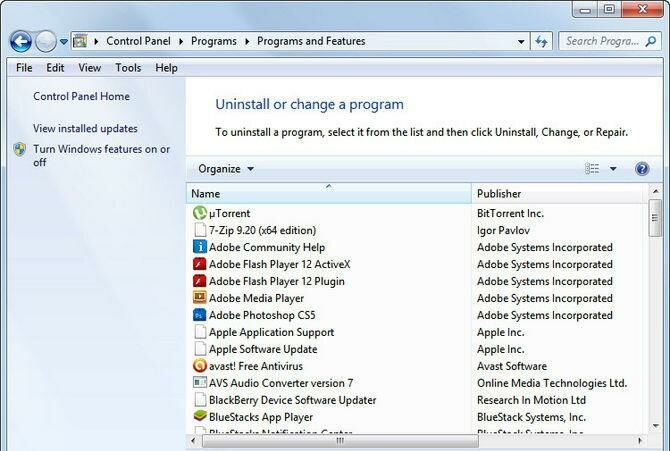Click the blue Help question mark icon
The image size is (670, 451).
click(x=642, y=169)
